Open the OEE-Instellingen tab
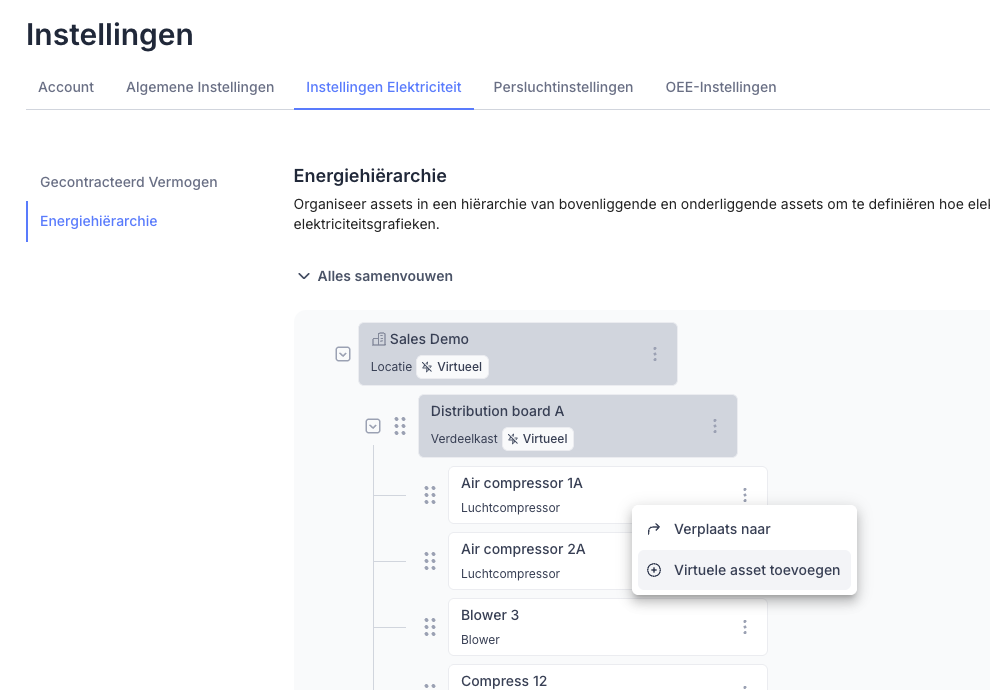The height and width of the screenshot is (690, 990). click(x=720, y=87)
